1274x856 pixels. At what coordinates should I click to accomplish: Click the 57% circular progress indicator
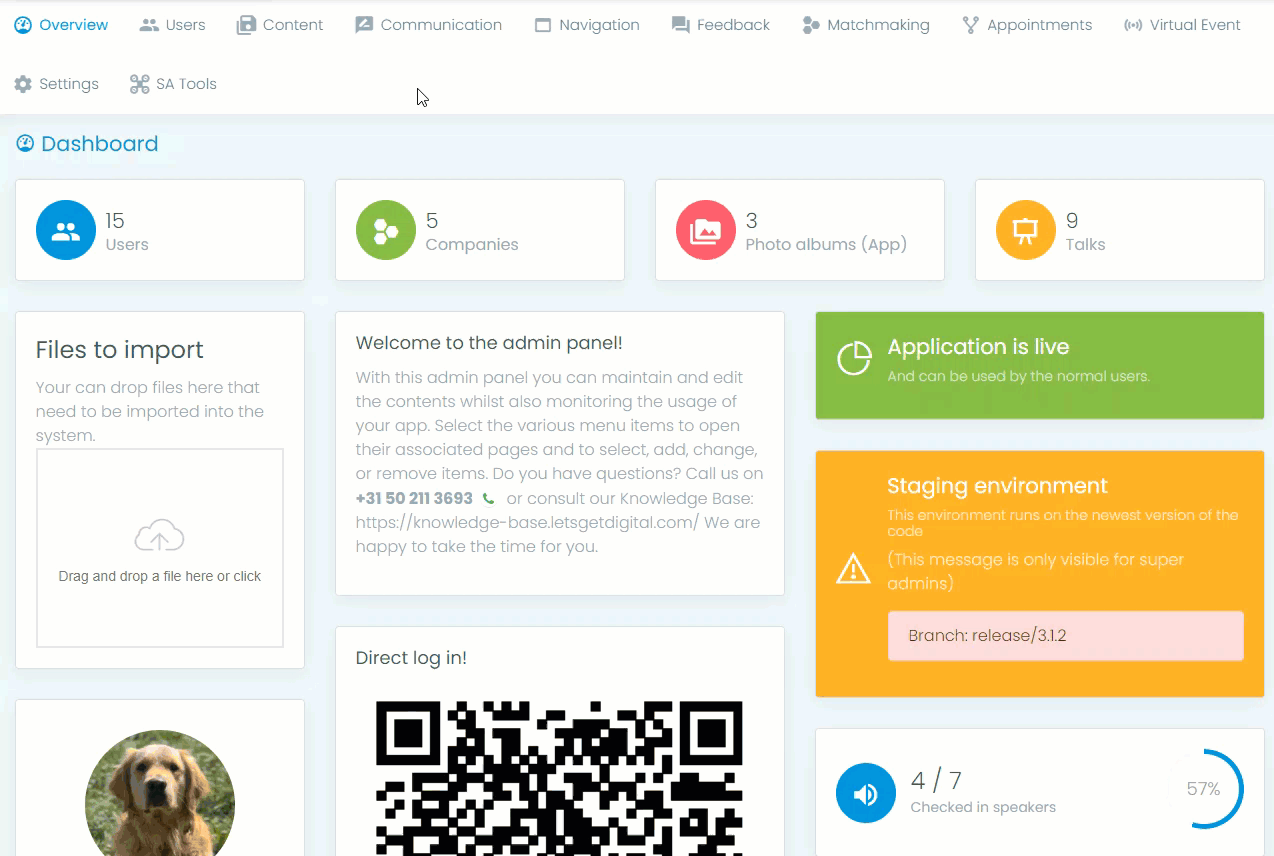pos(1203,789)
